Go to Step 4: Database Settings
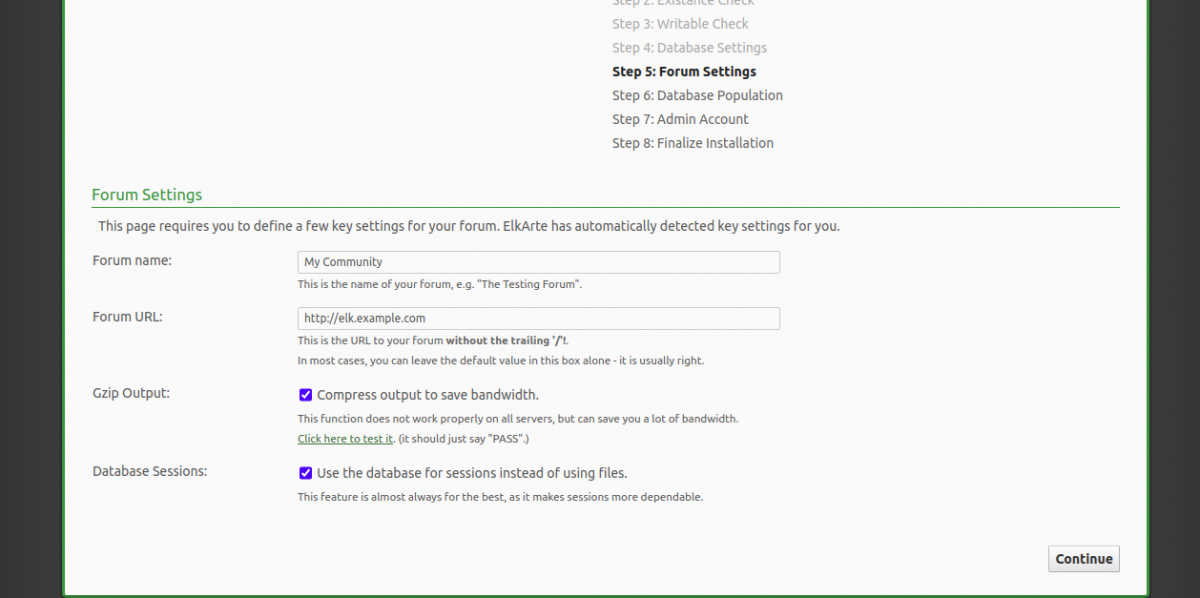 coord(689,48)
